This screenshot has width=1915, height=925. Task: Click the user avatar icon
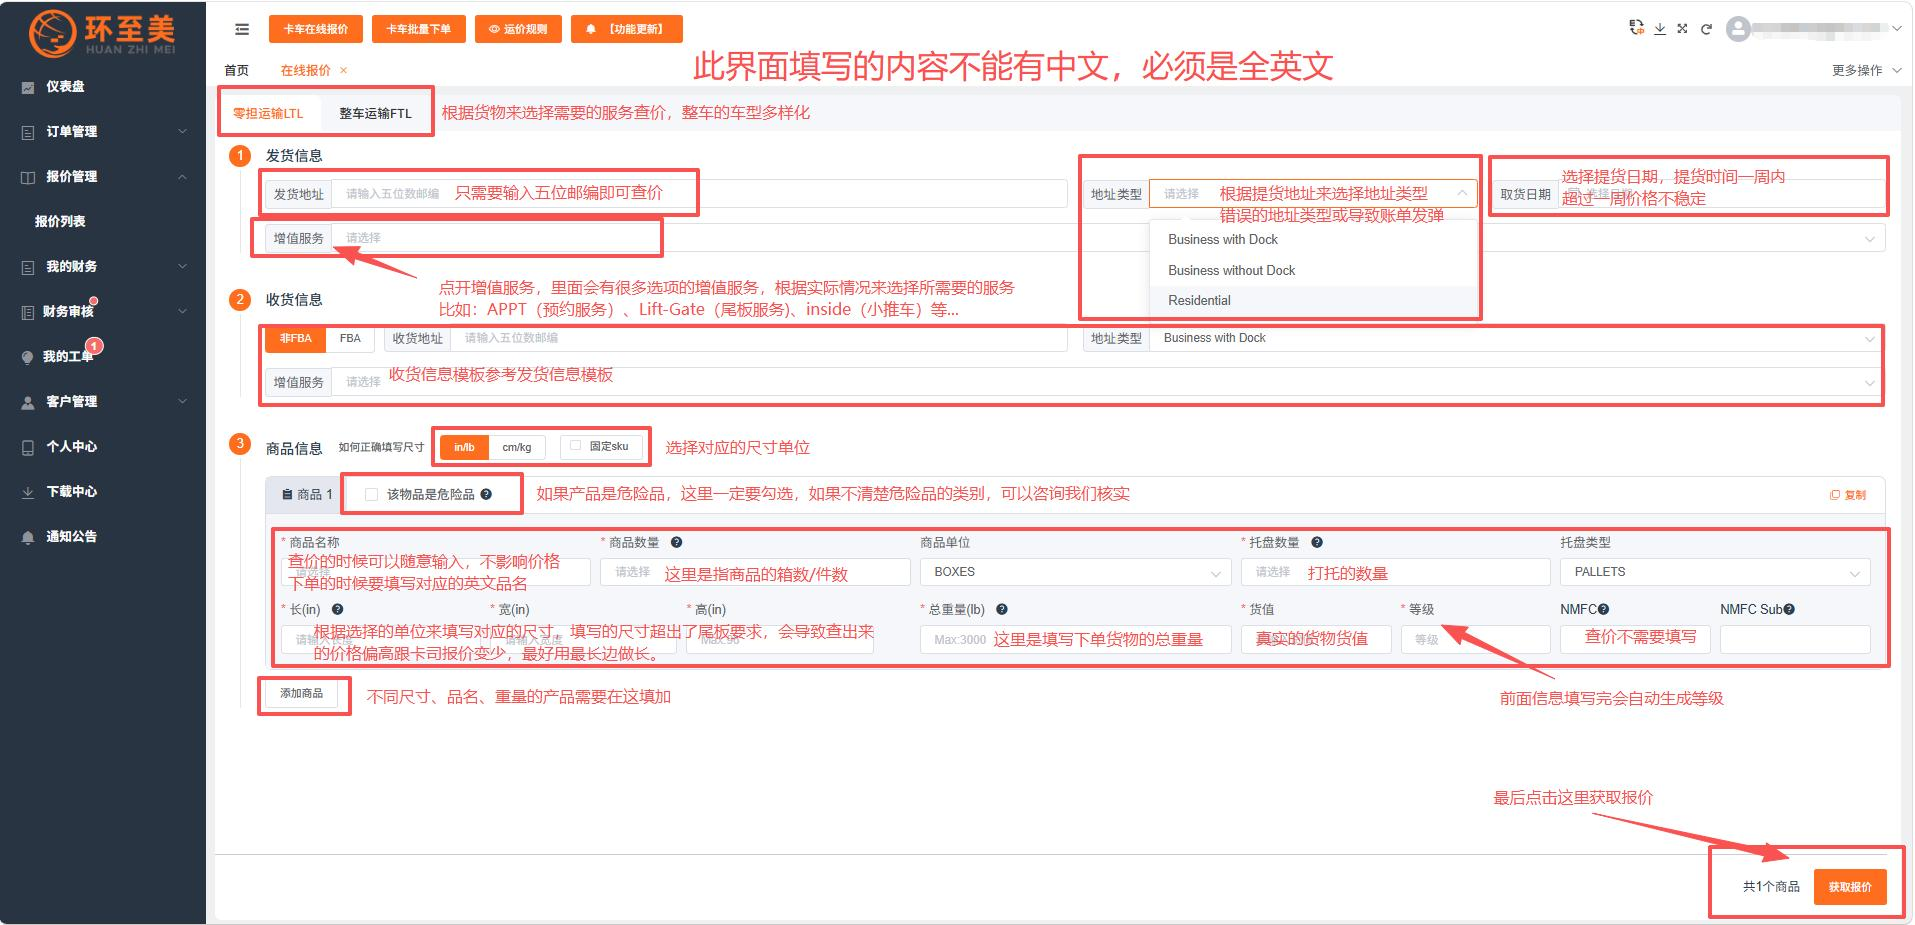click(1739, 29)
